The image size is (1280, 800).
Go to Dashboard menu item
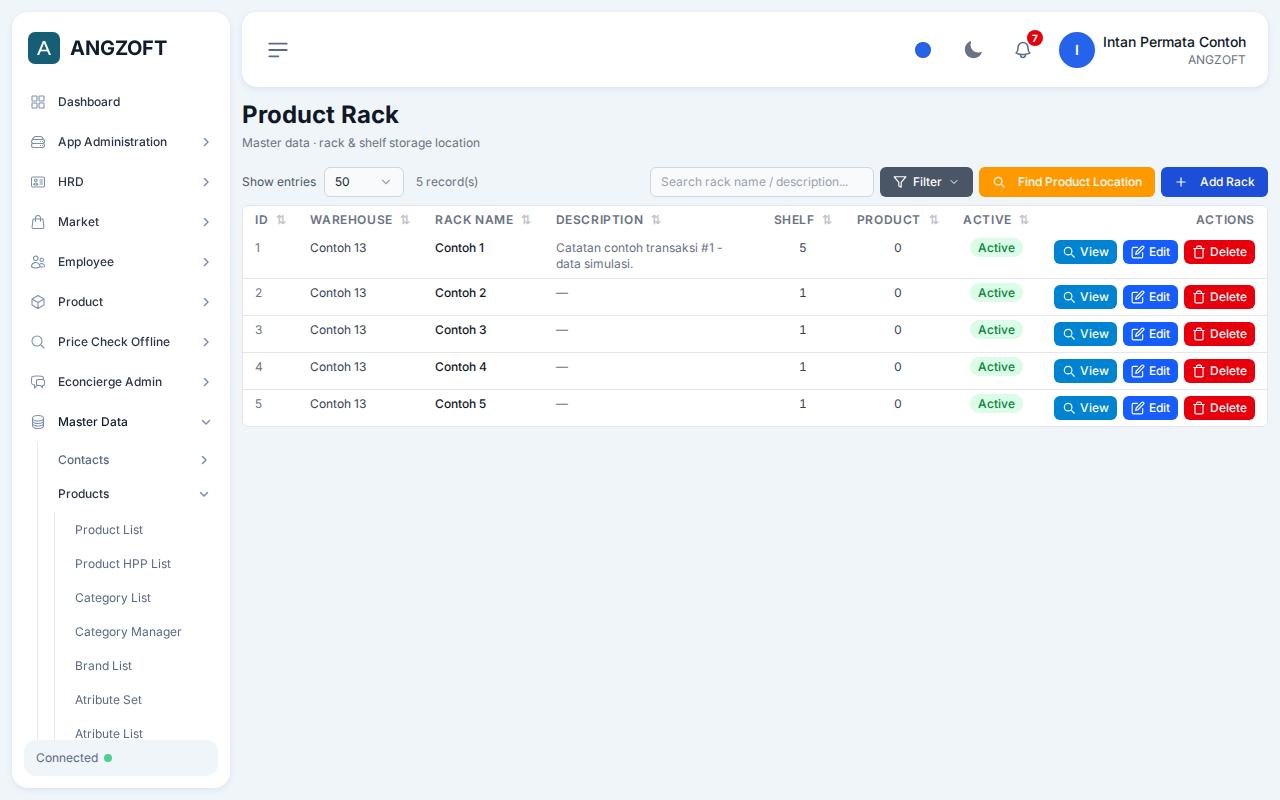89,102
